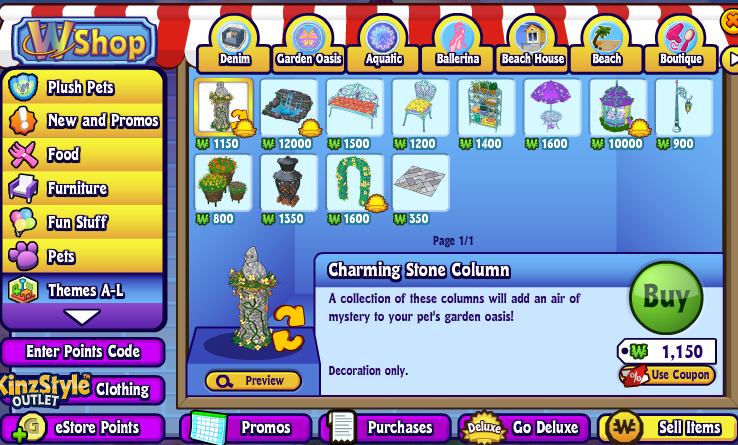Screen dimensions: 738x445
Task: Click the Fun Stuff balloons icon
Action: (x=22, y=221)
